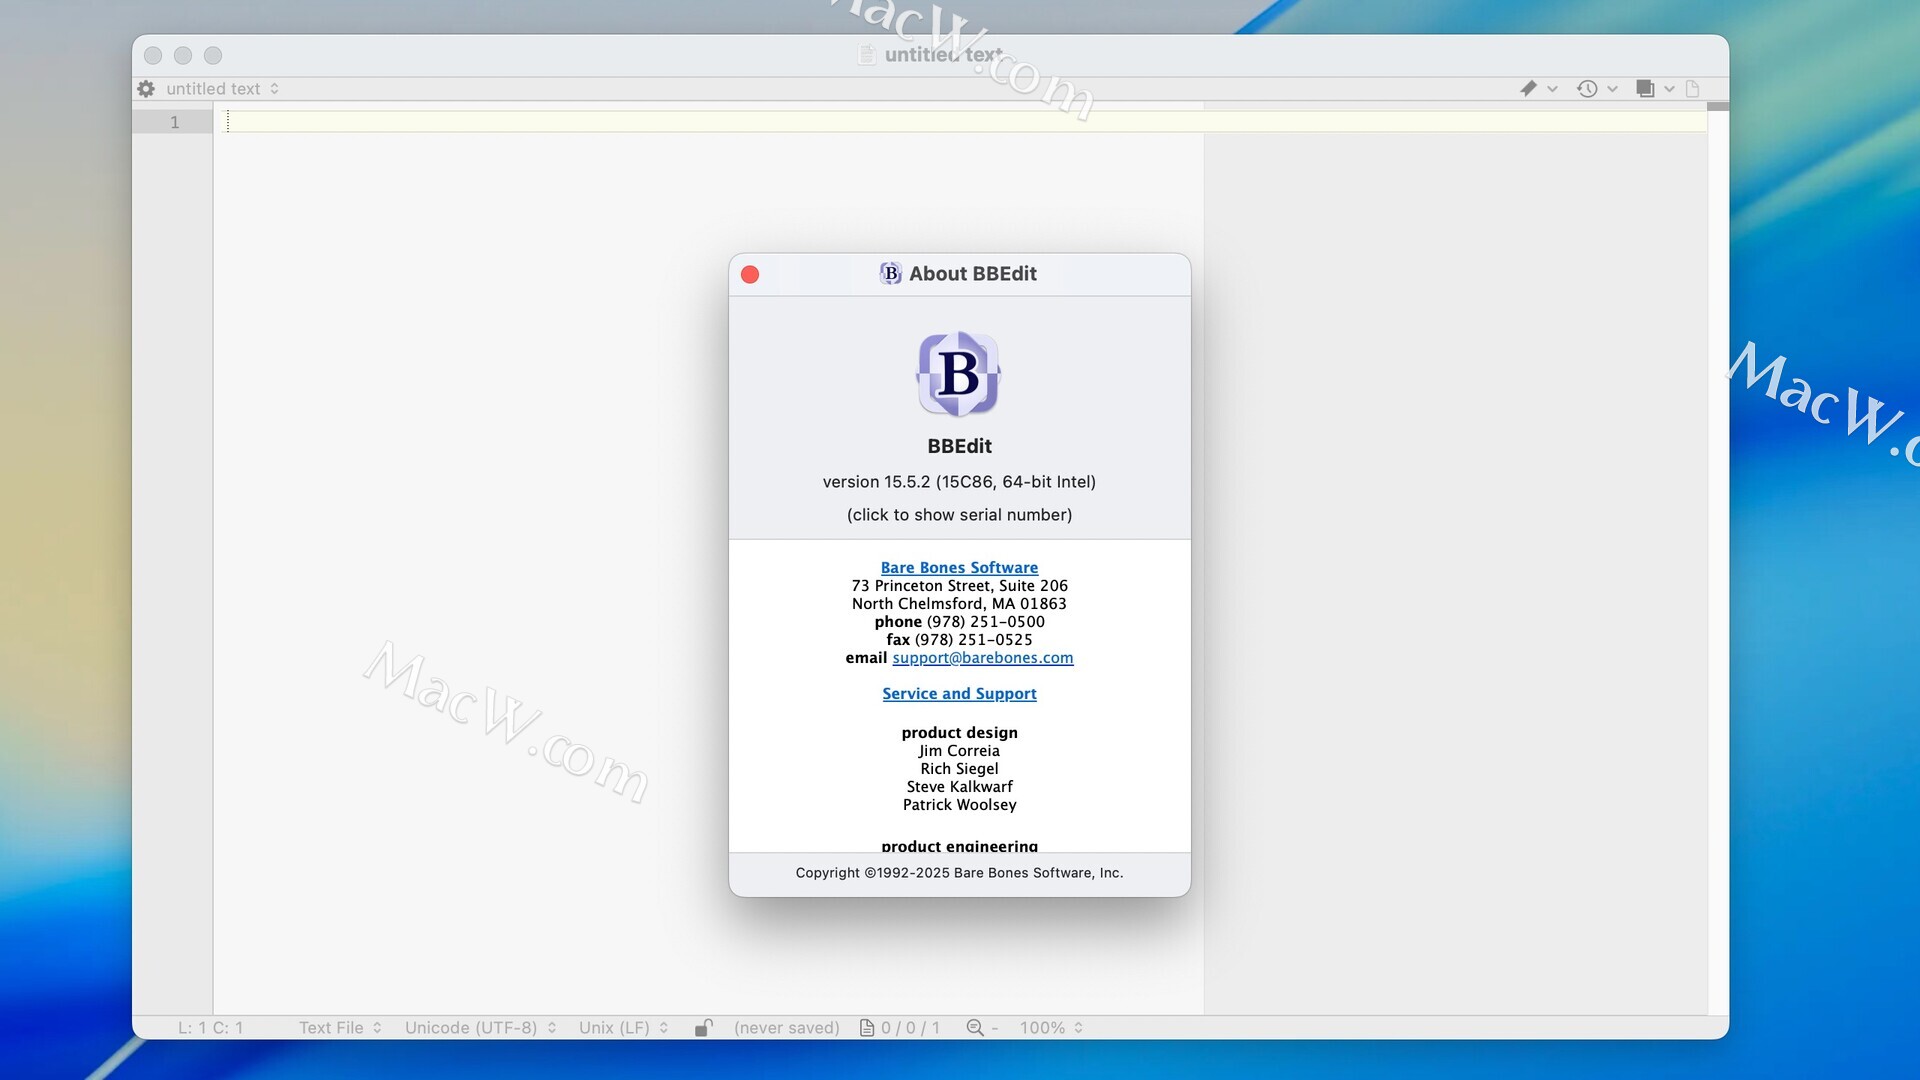
Task: Toggle the unlocked padlock in status bar
Action: [704, 1027]
